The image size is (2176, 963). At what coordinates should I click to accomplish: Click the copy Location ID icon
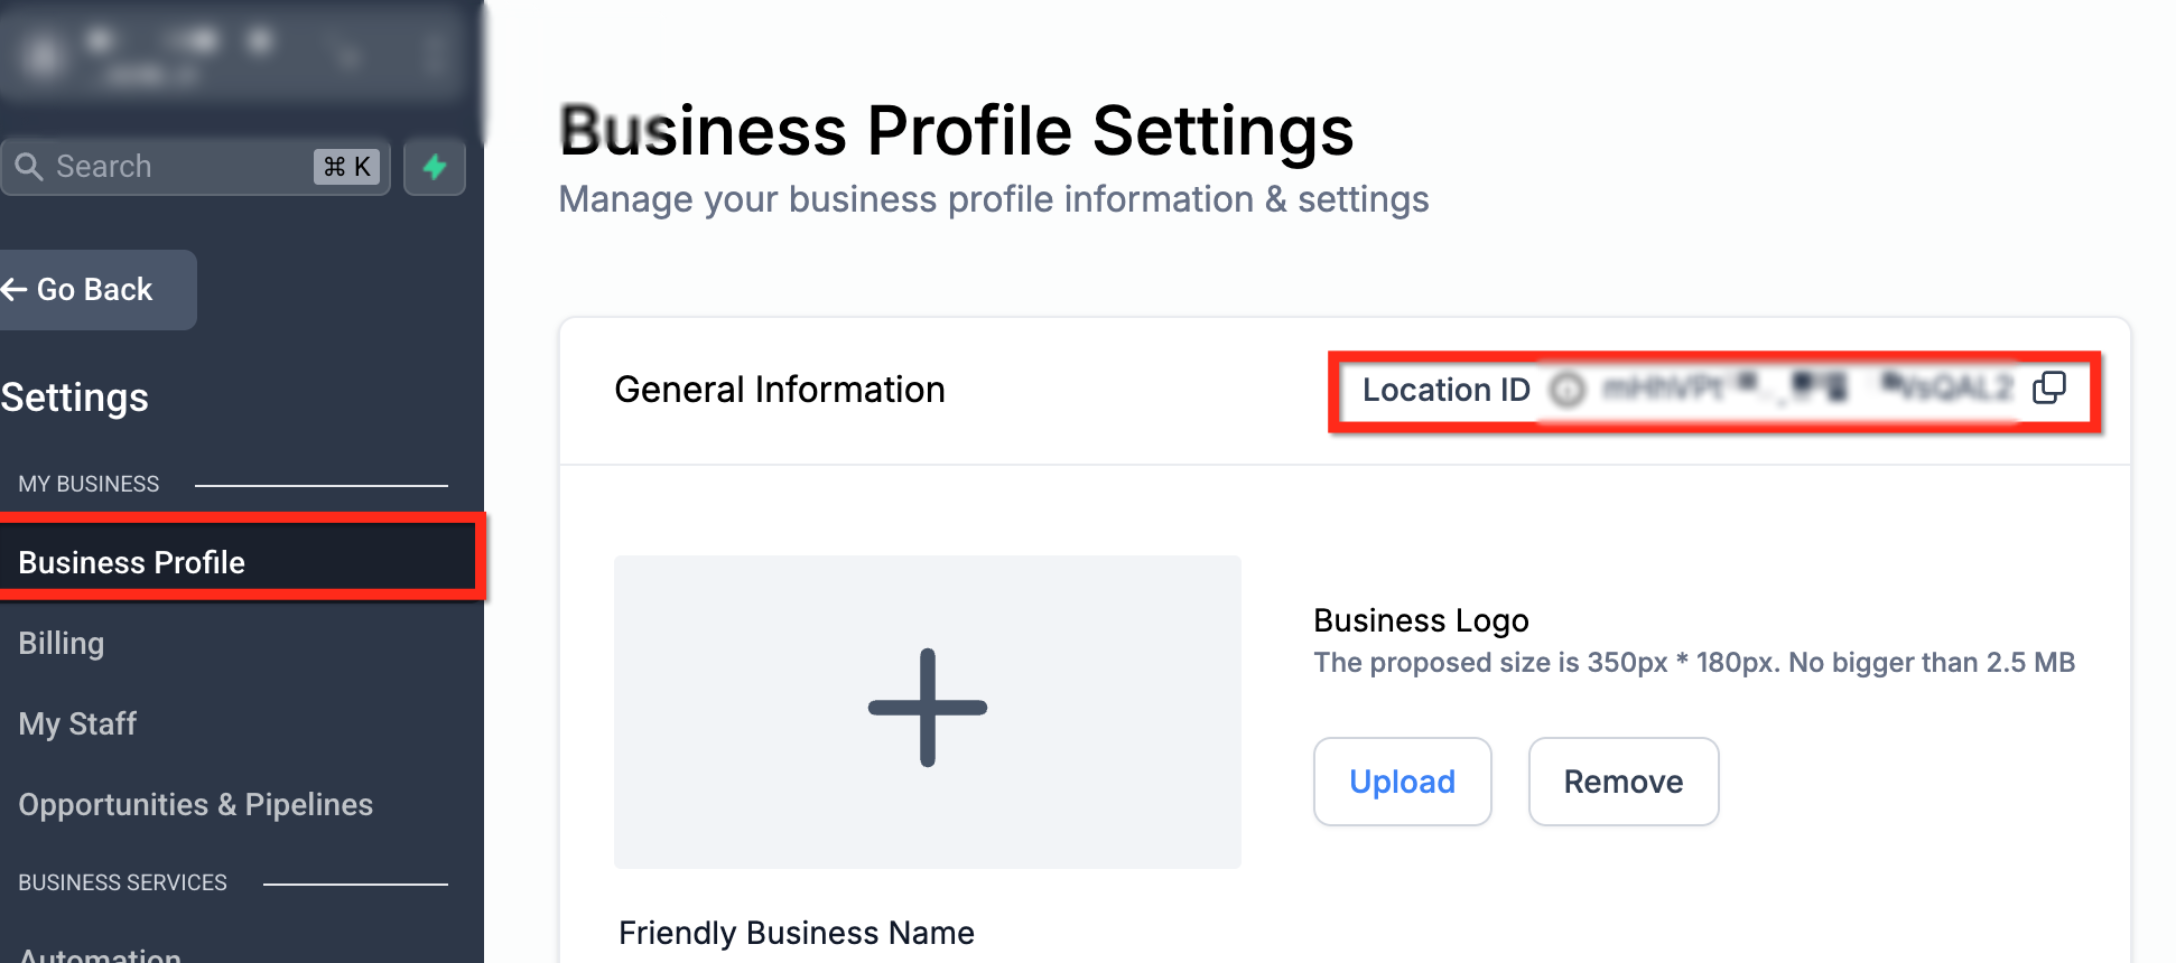coord(2049,387)
